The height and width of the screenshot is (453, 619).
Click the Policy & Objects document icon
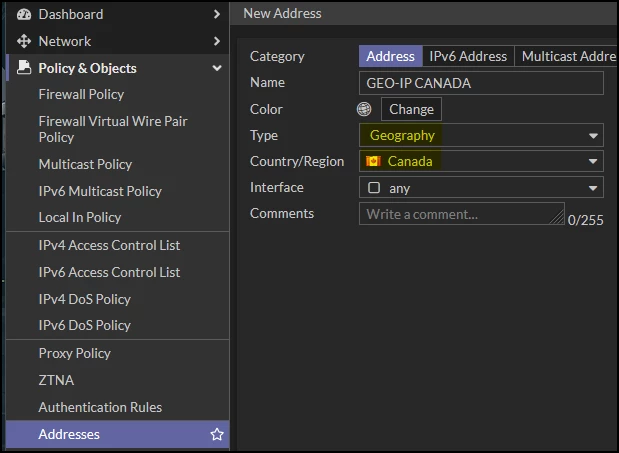pos(24,67)
